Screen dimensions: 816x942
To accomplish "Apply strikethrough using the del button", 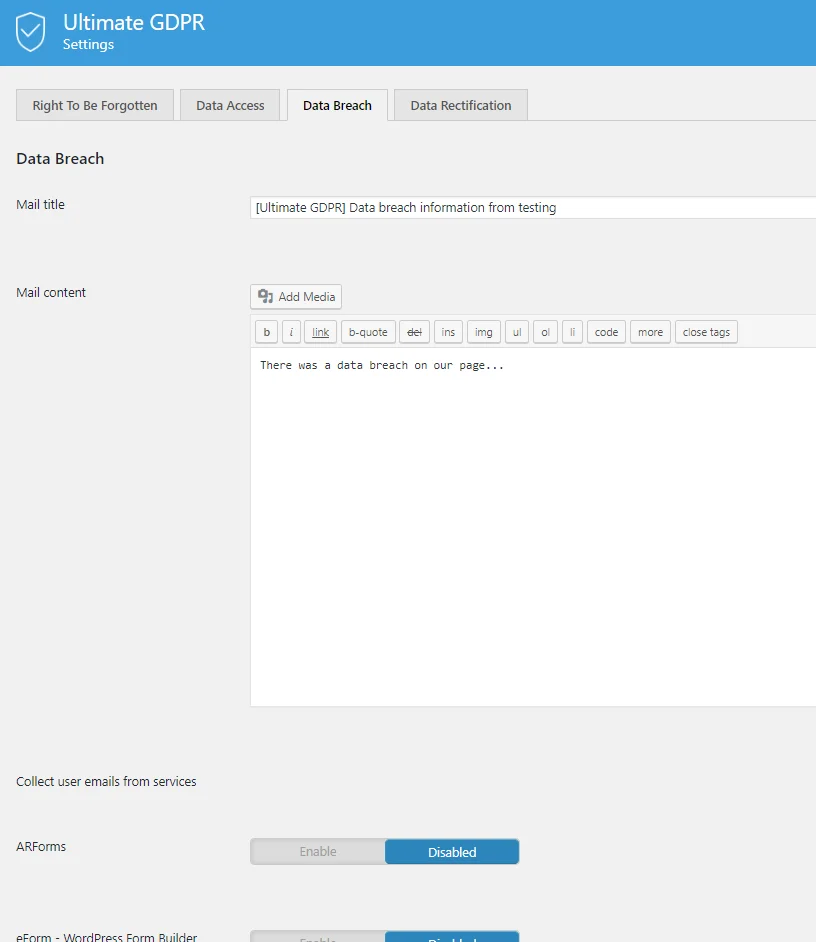I will (414, 331).
